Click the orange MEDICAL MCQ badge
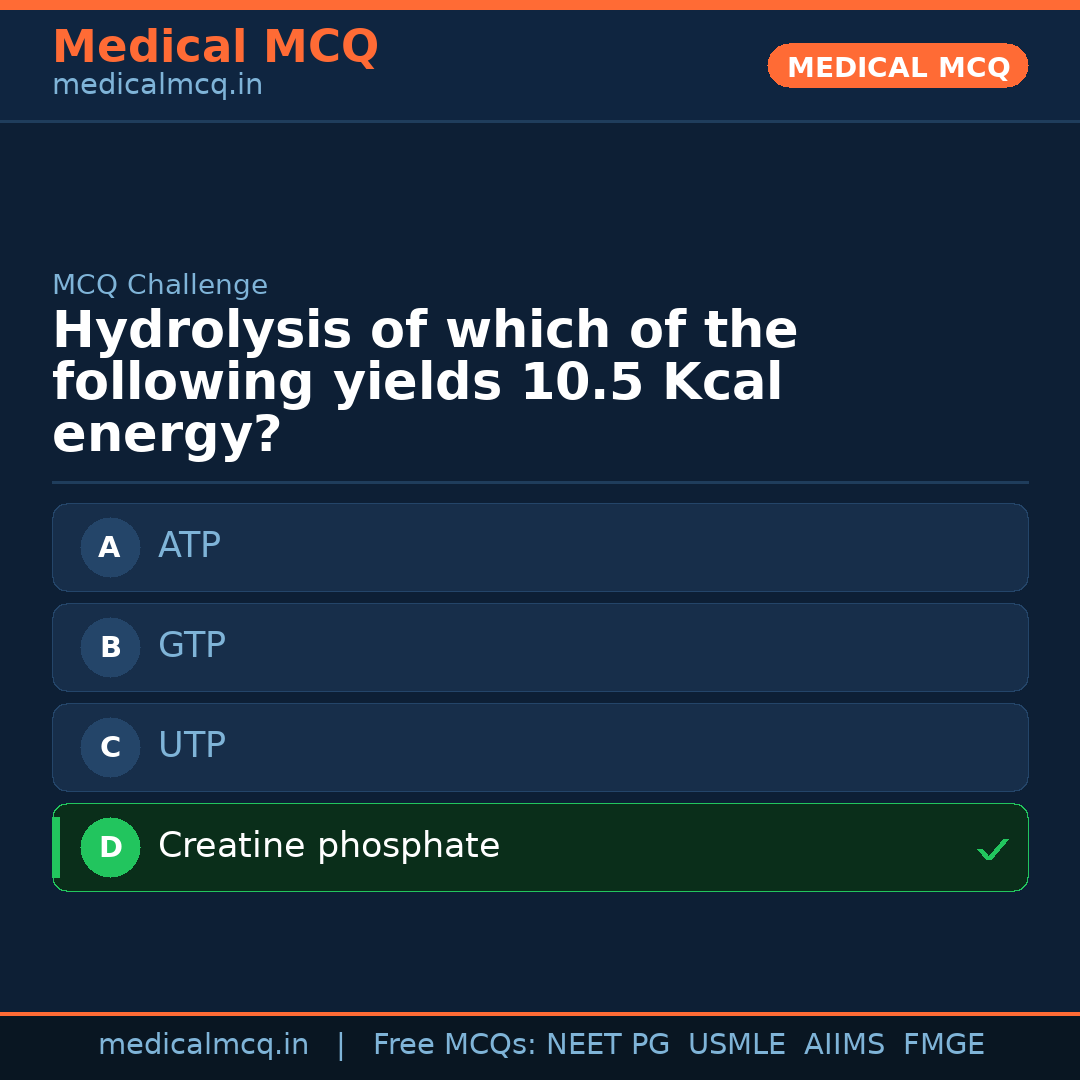1080x1080 pixels. tap(897, 65)
